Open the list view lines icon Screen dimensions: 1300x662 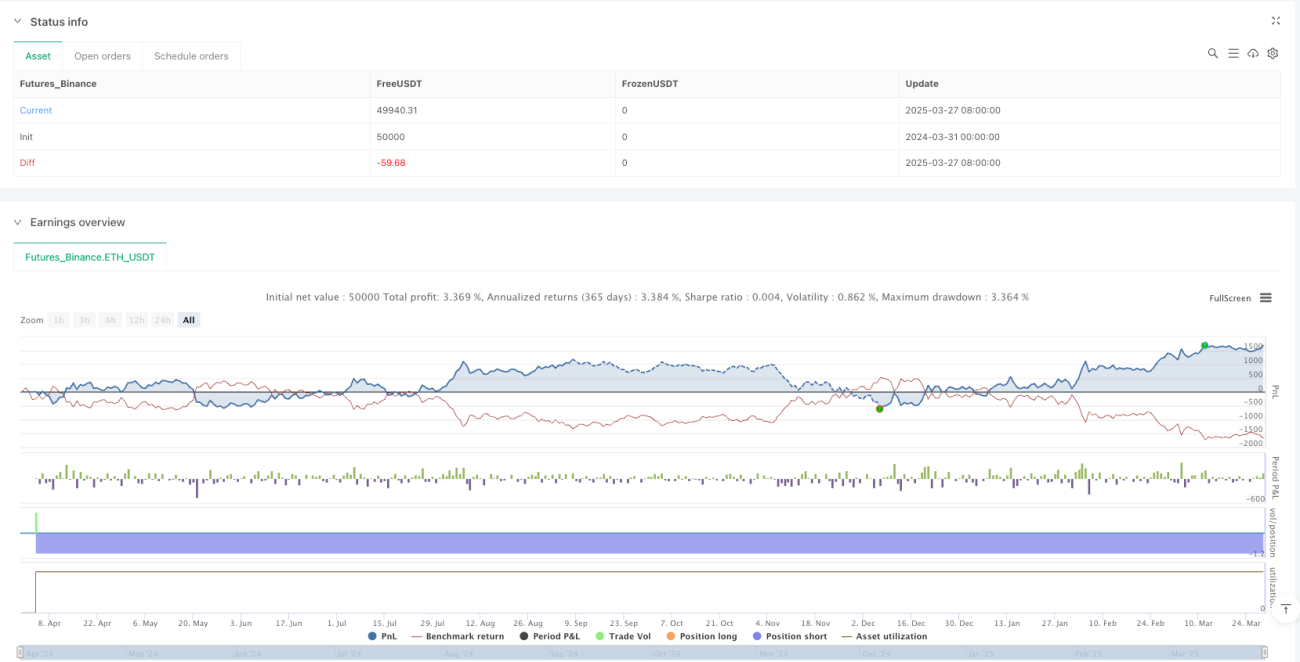pyautogui.click(x=1233, y=53)
